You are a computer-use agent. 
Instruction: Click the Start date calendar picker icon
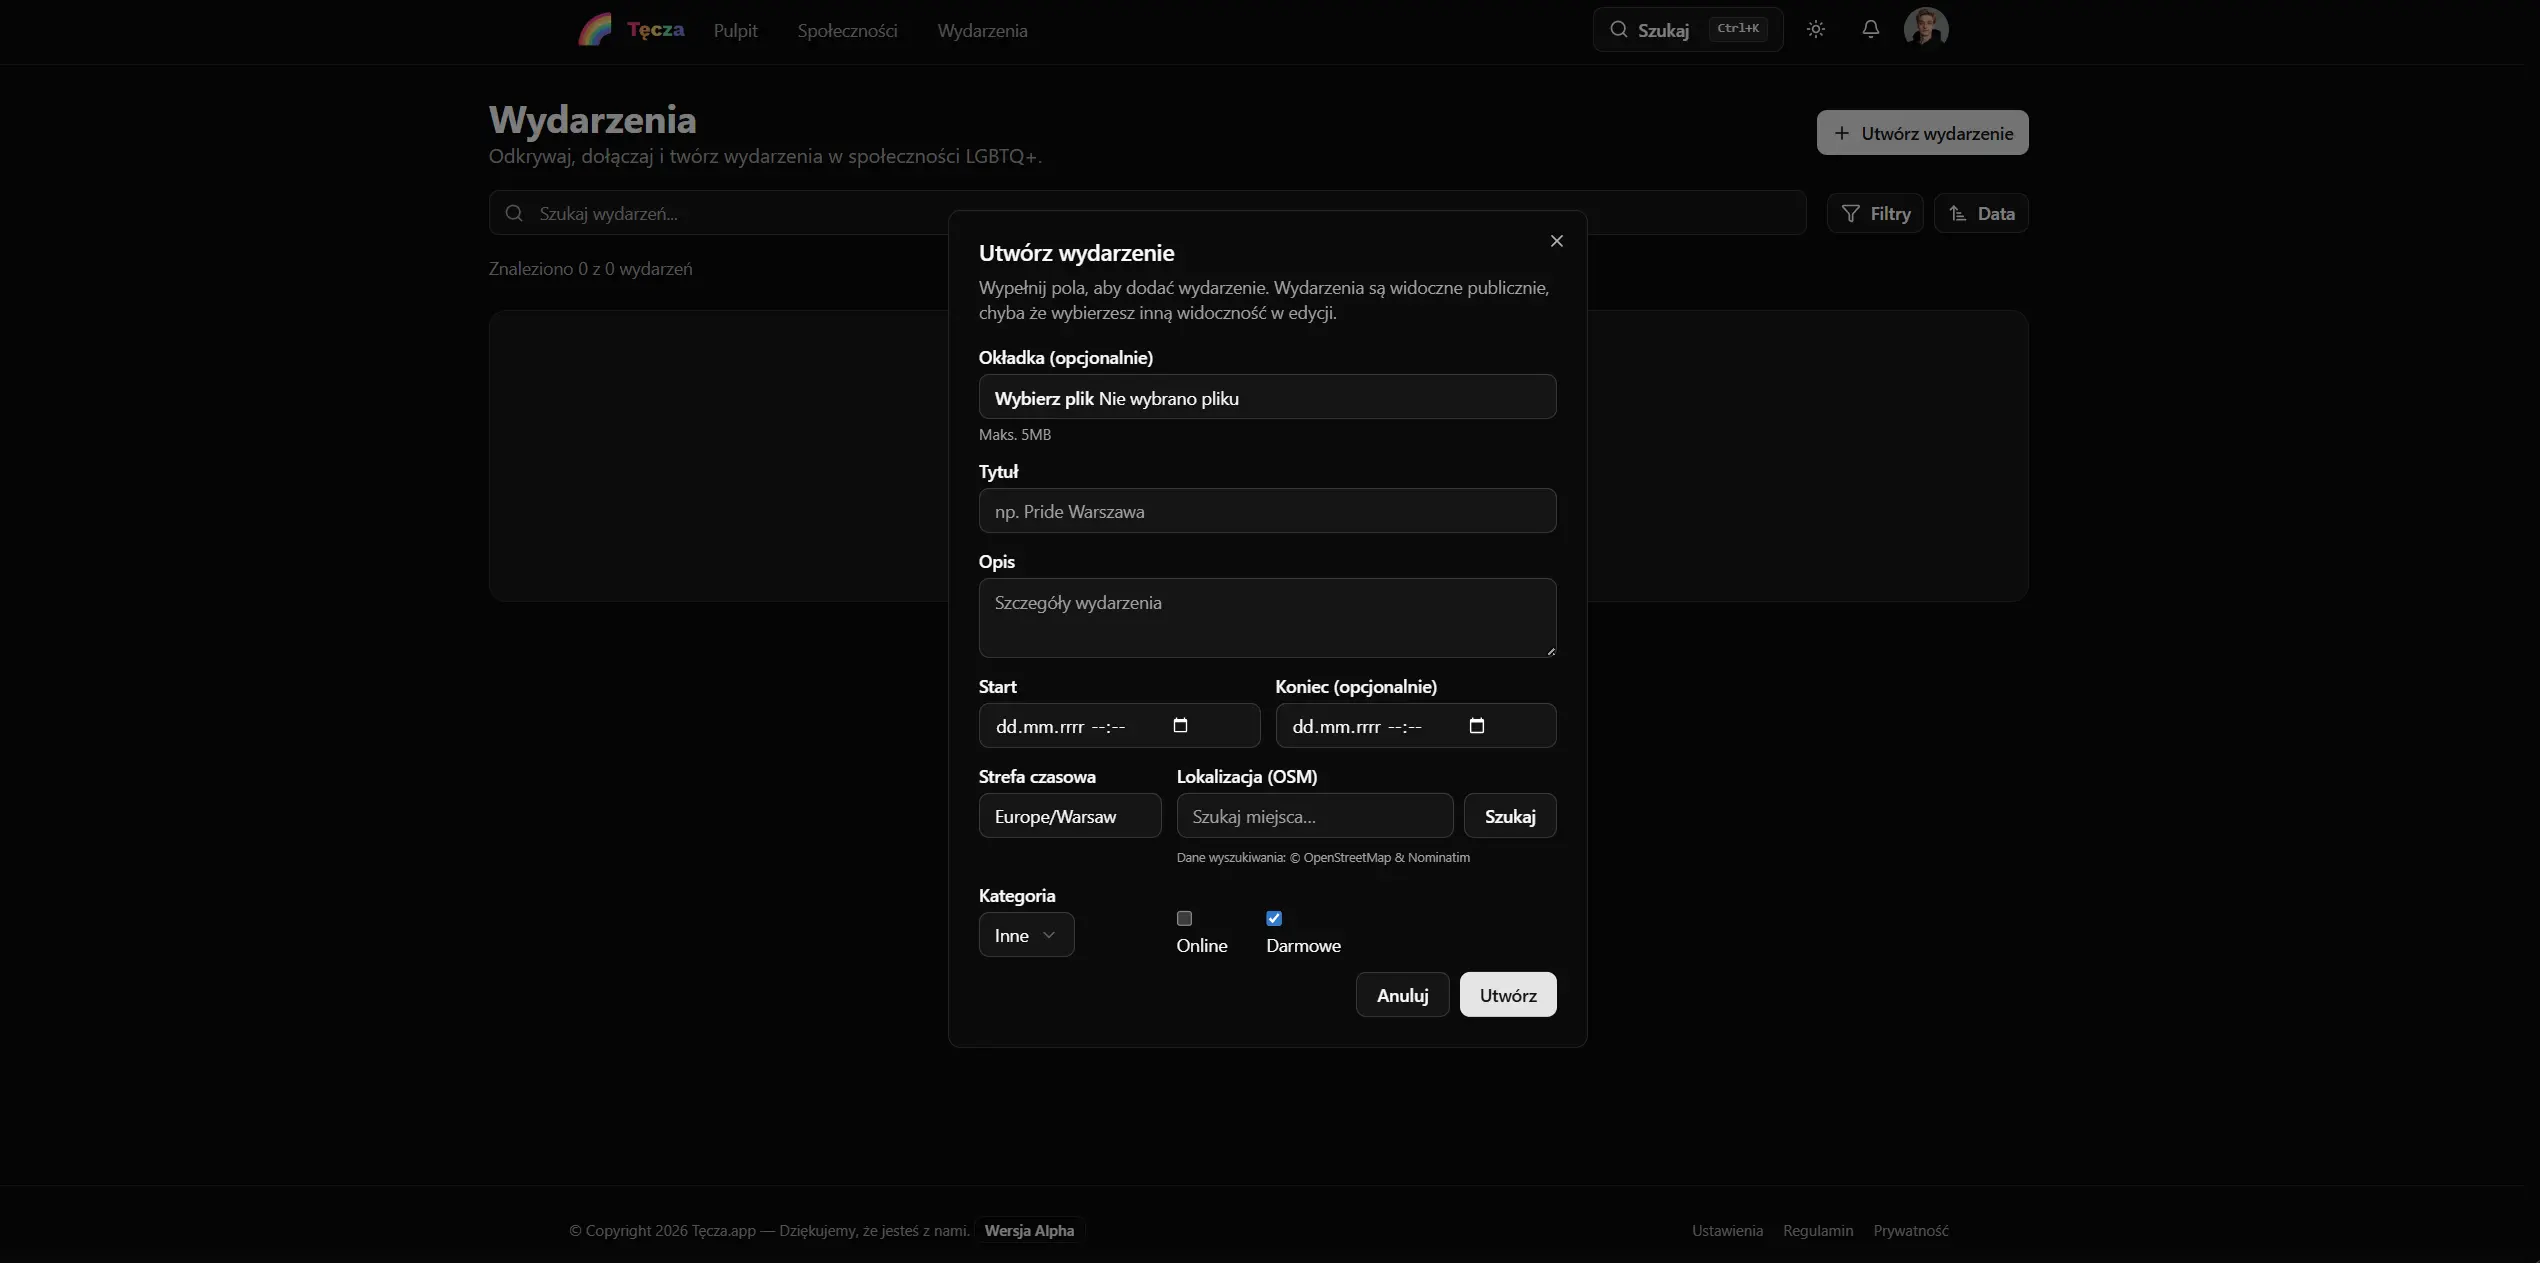pos(1180,726)
